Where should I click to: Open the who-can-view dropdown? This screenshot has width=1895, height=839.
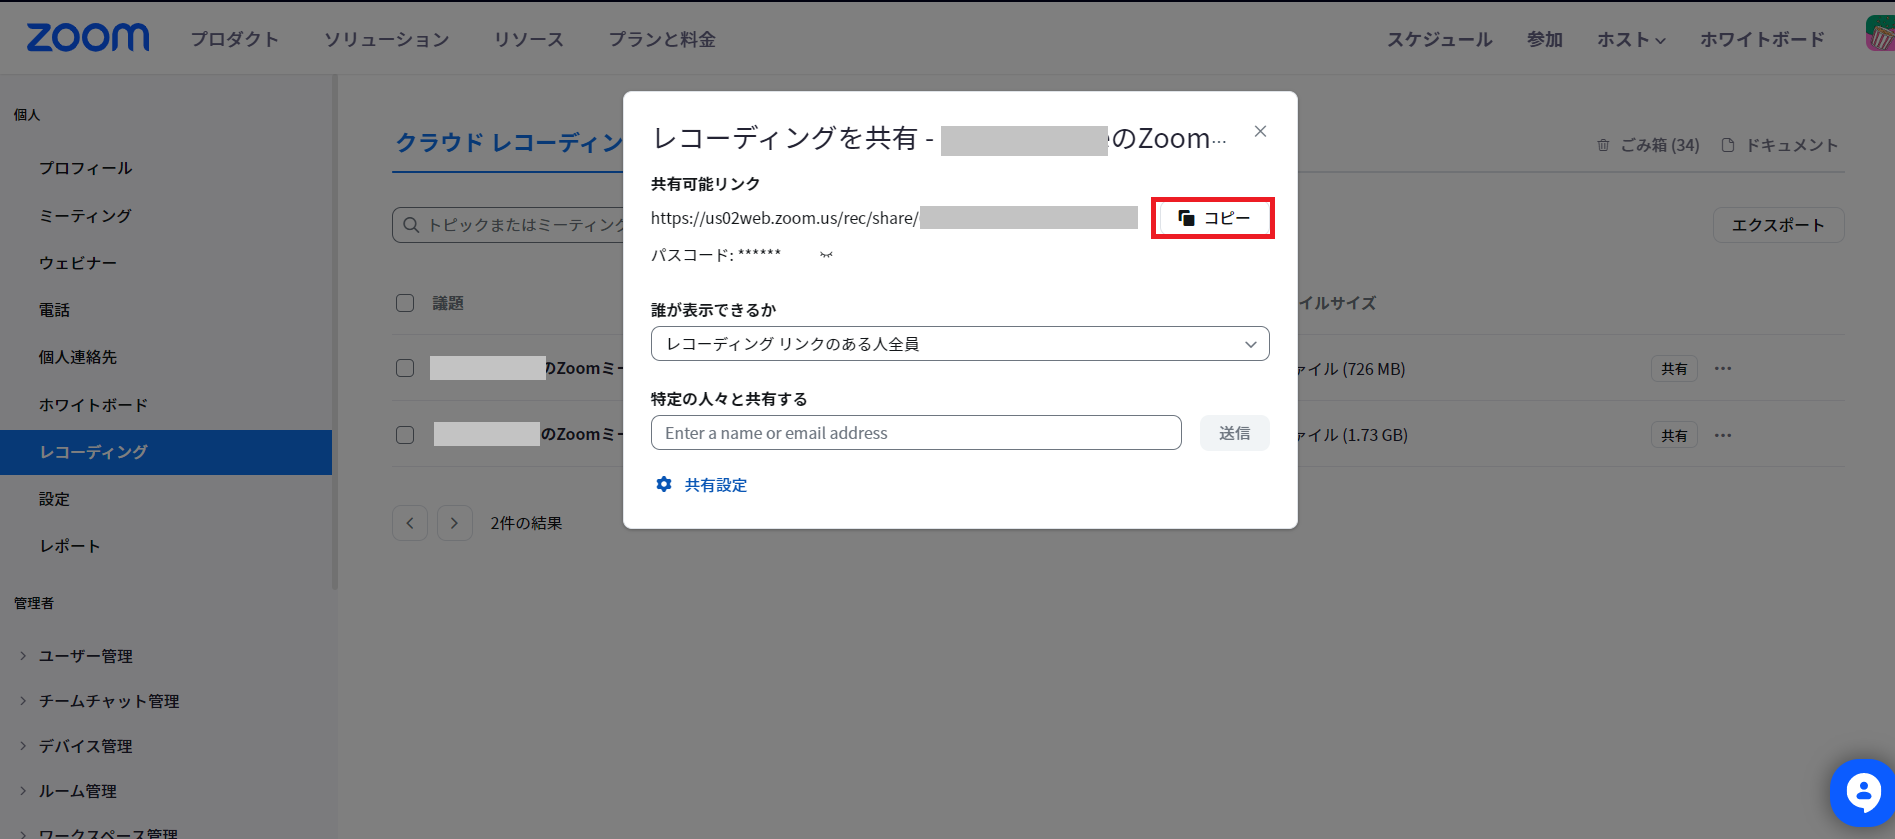[959, 344]
